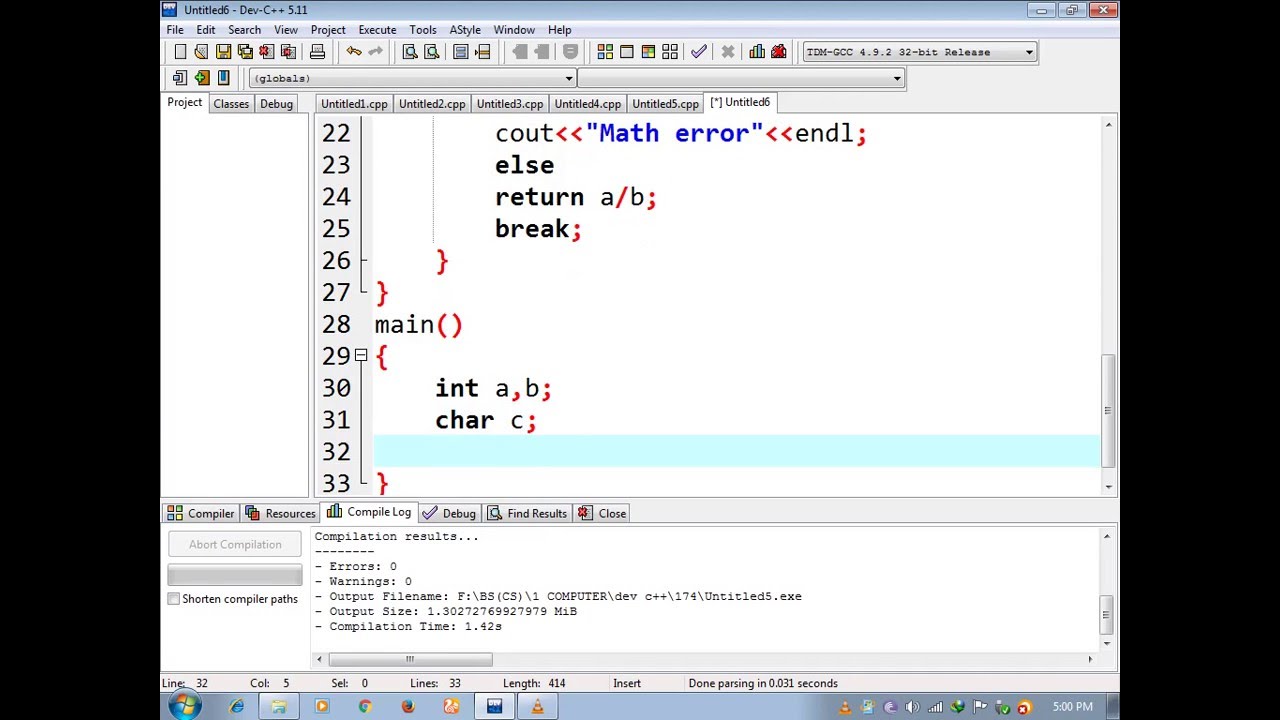Click the Delete Profiling Information icon
Viewport: 1280px width, 720px height.
point(779,52)
